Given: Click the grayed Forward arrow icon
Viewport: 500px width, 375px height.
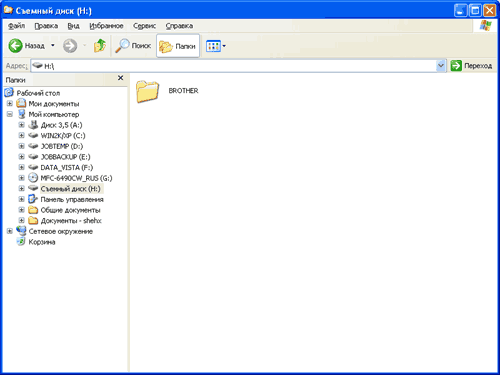Looking at the screenshot, I should pos(70,46).
